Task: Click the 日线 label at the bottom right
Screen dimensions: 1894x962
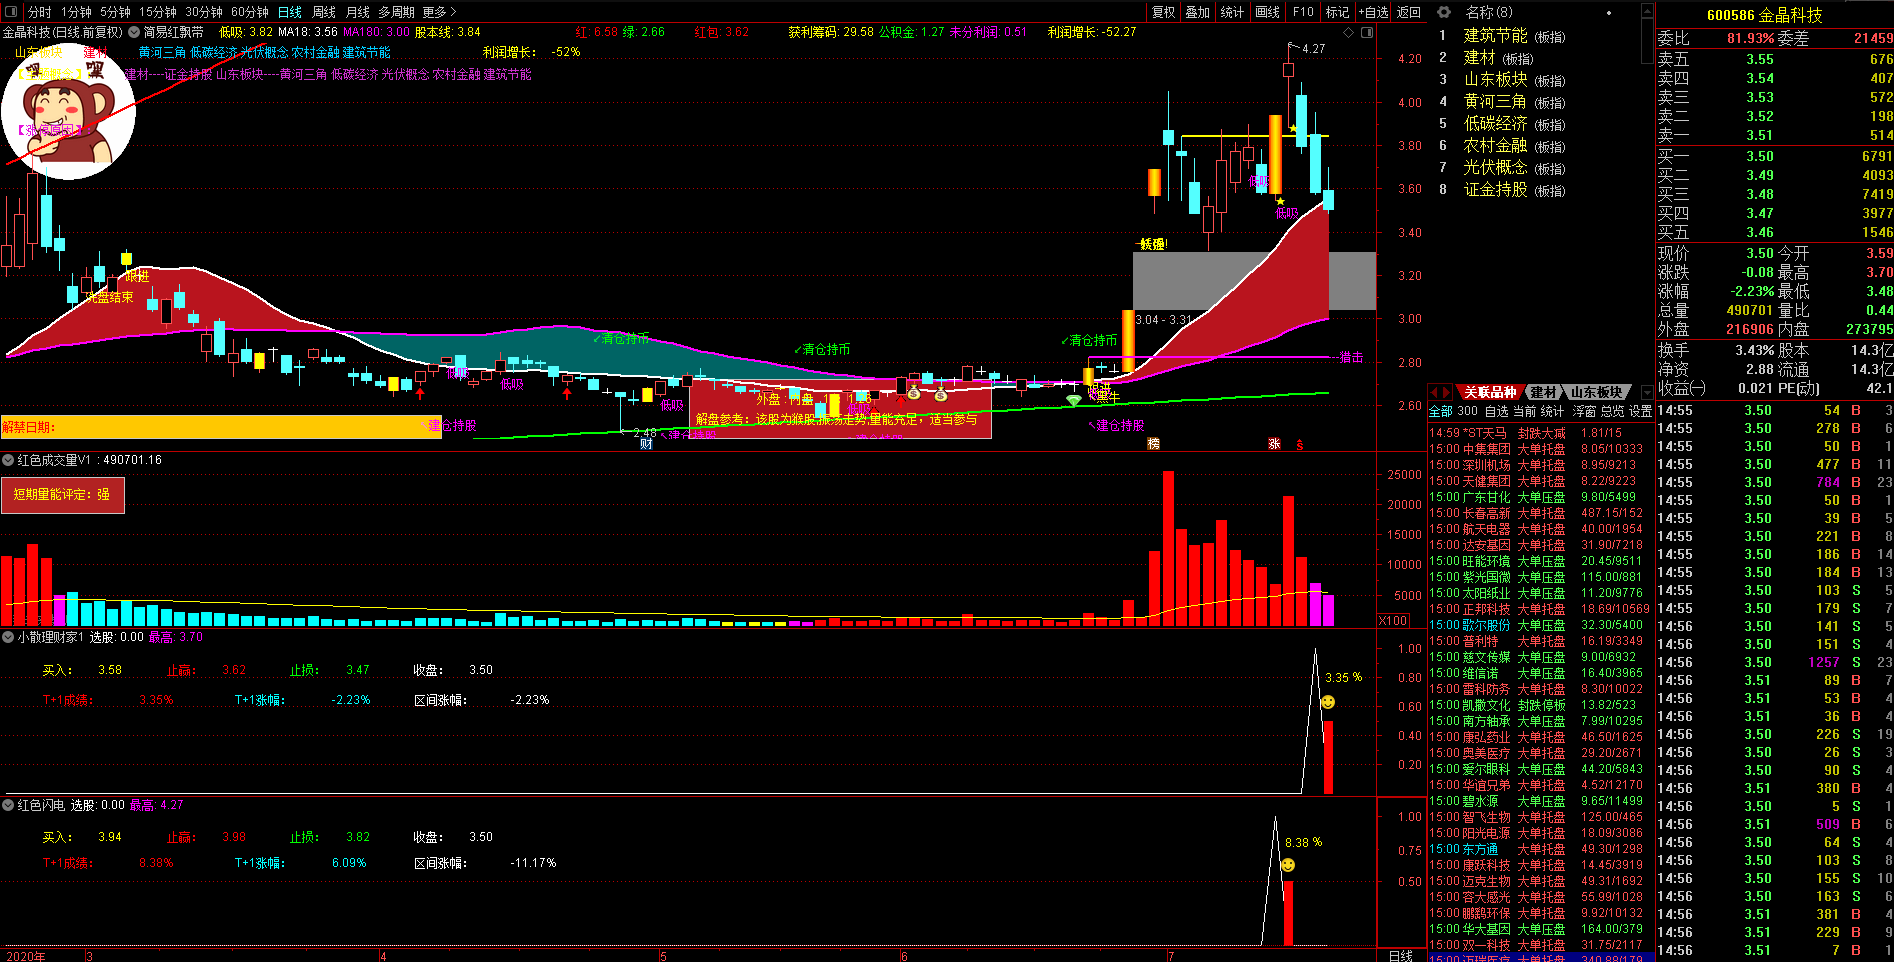Action: point(1400,956)
